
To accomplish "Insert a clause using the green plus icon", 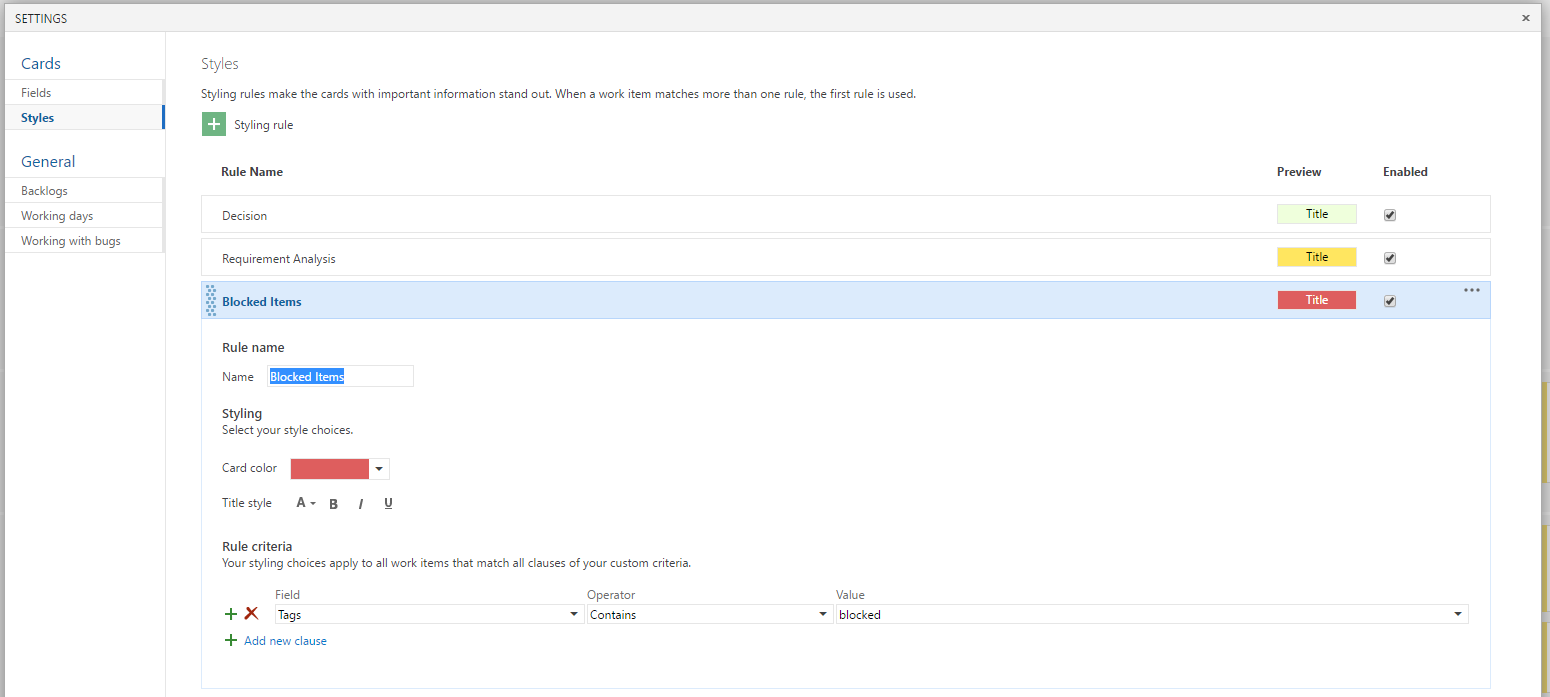I will tap(231, 614).
